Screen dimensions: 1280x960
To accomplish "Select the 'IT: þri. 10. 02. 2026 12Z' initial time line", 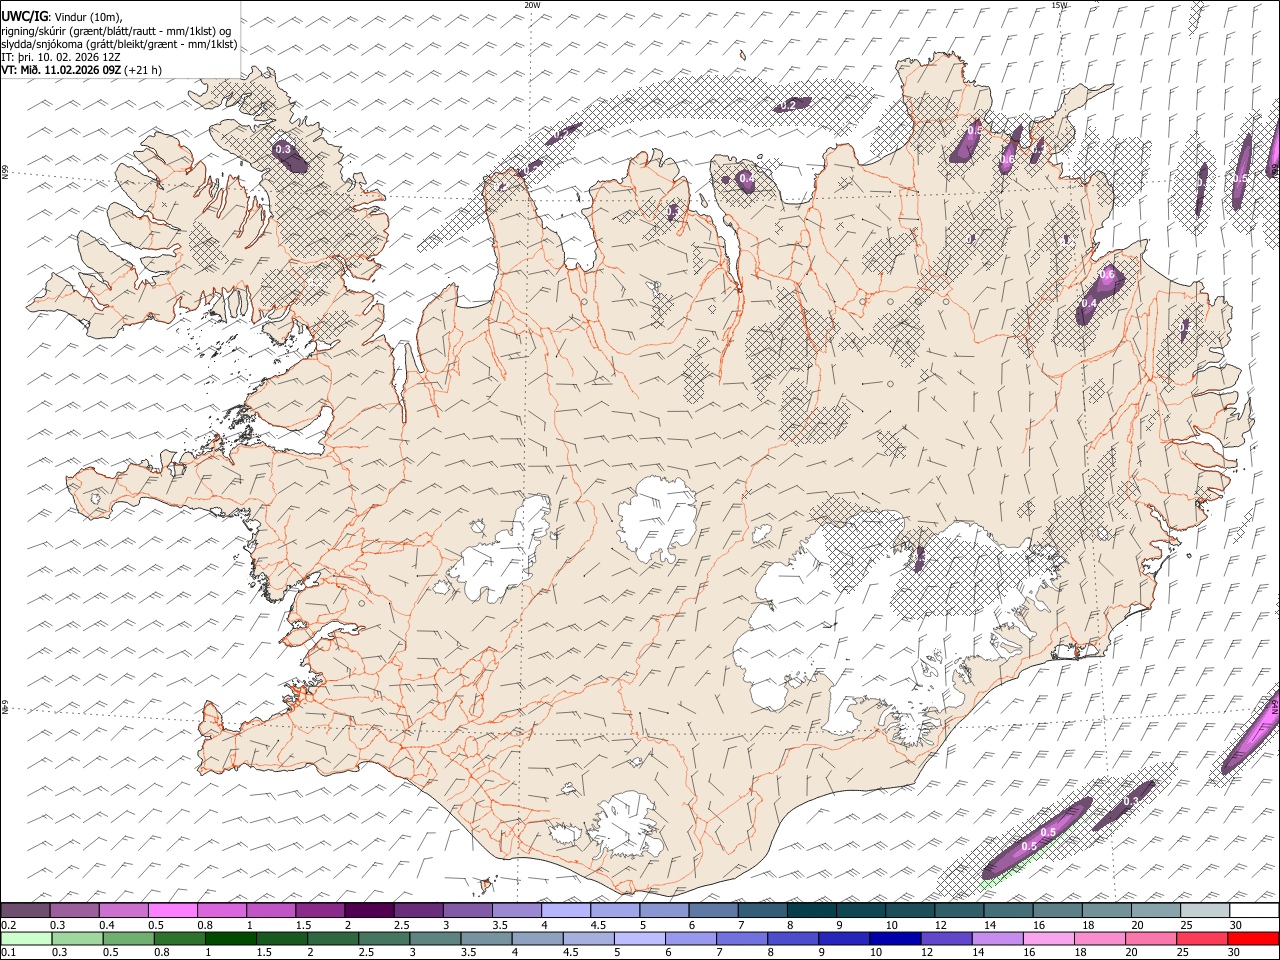I will click(x=61, y=57).
